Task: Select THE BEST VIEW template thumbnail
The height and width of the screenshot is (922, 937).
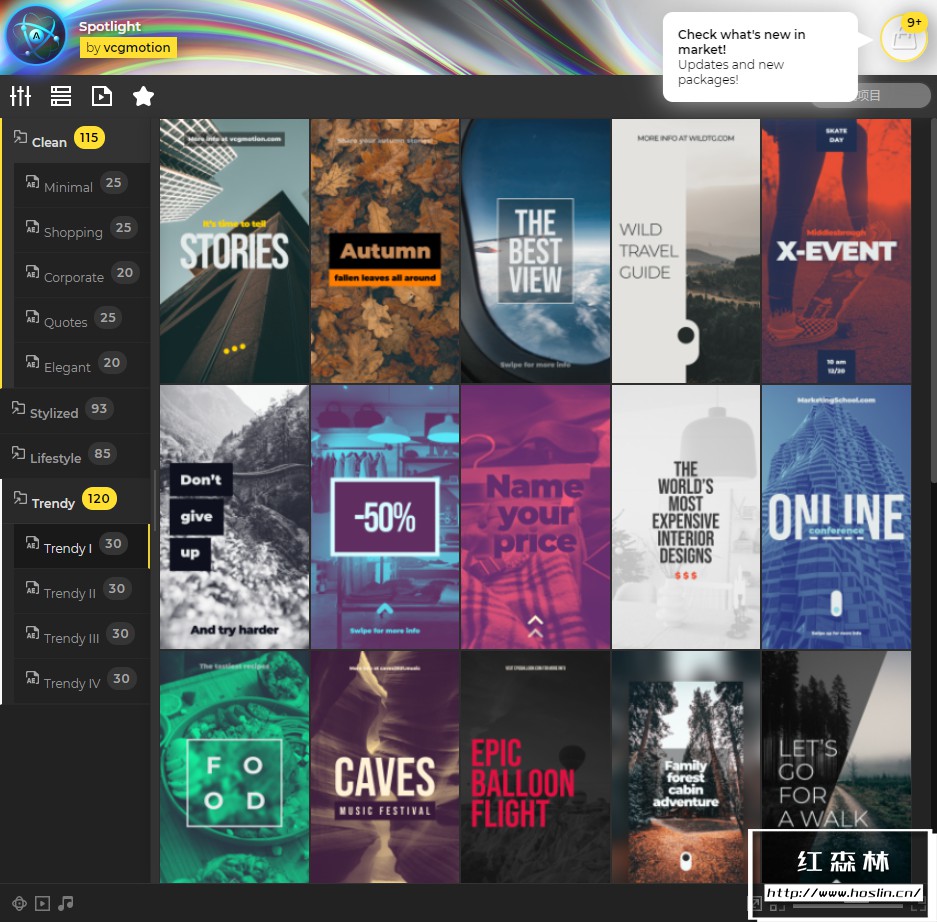Action: coord(535,251)
